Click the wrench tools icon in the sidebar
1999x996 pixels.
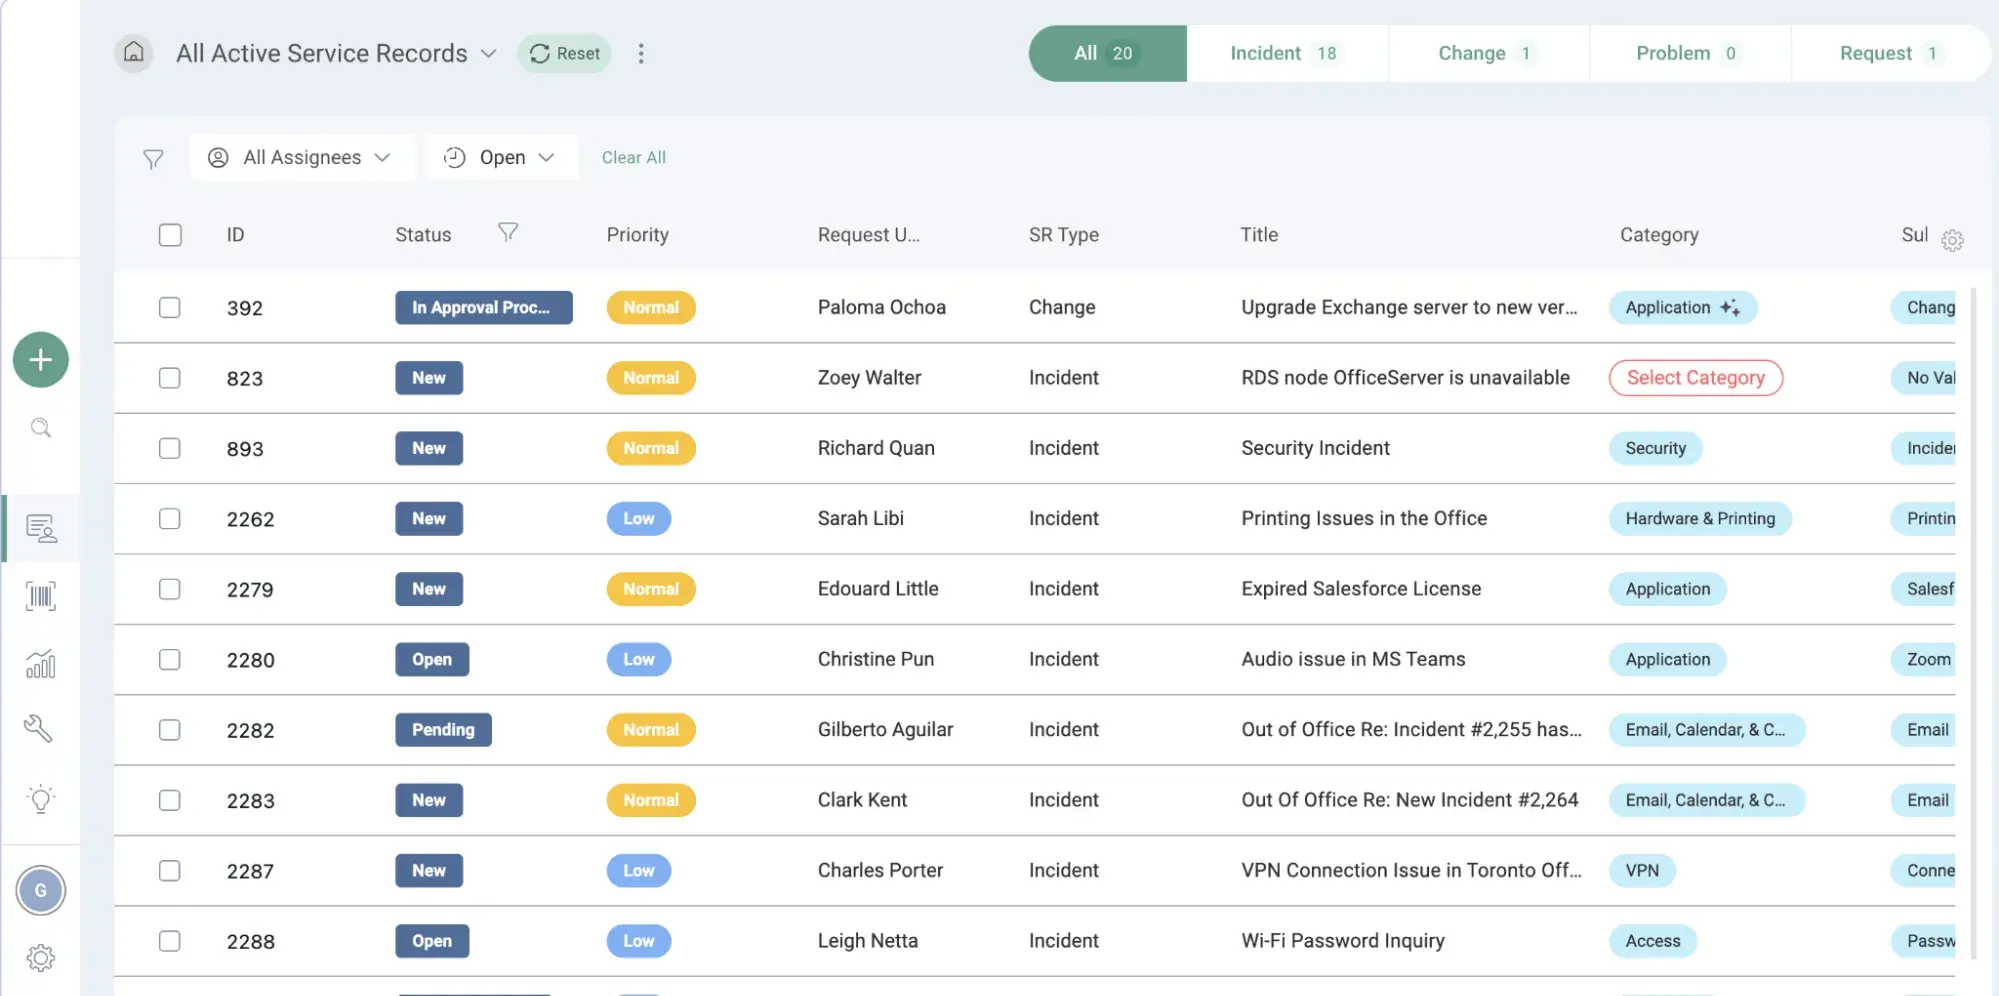[38, 729]
